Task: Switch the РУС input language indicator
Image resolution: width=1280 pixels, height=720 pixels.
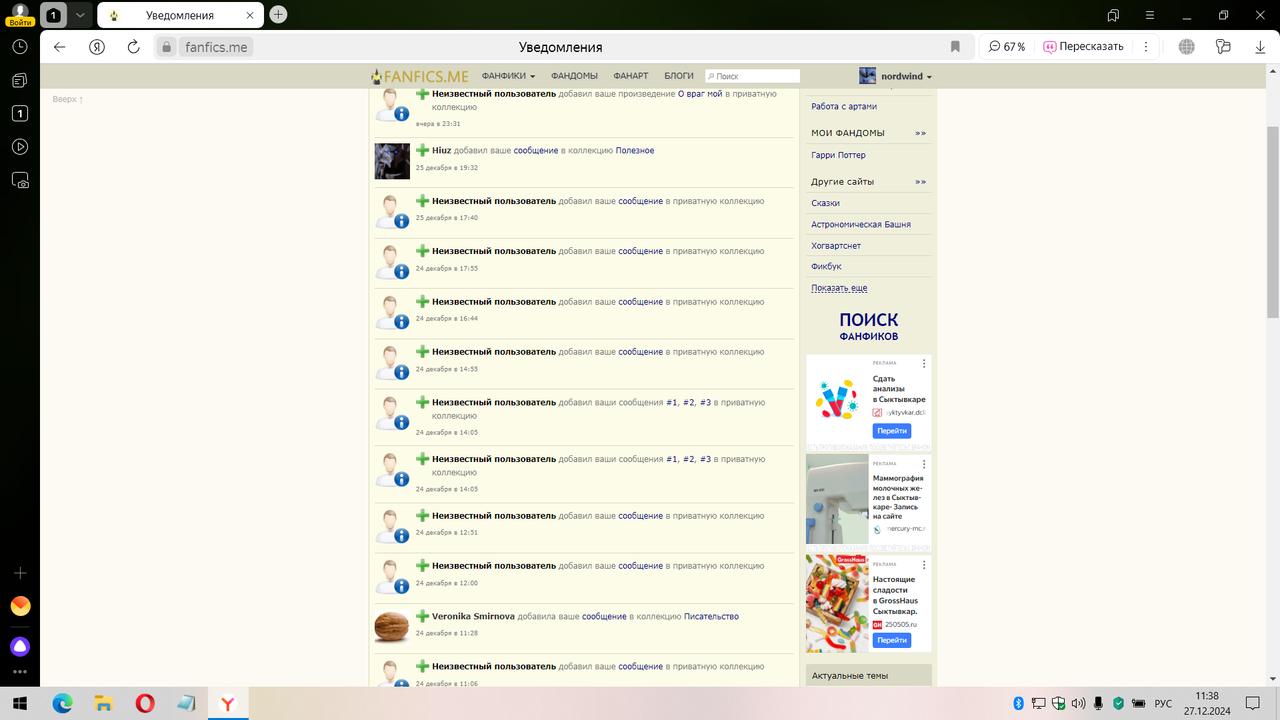Action: (1163, 703)
